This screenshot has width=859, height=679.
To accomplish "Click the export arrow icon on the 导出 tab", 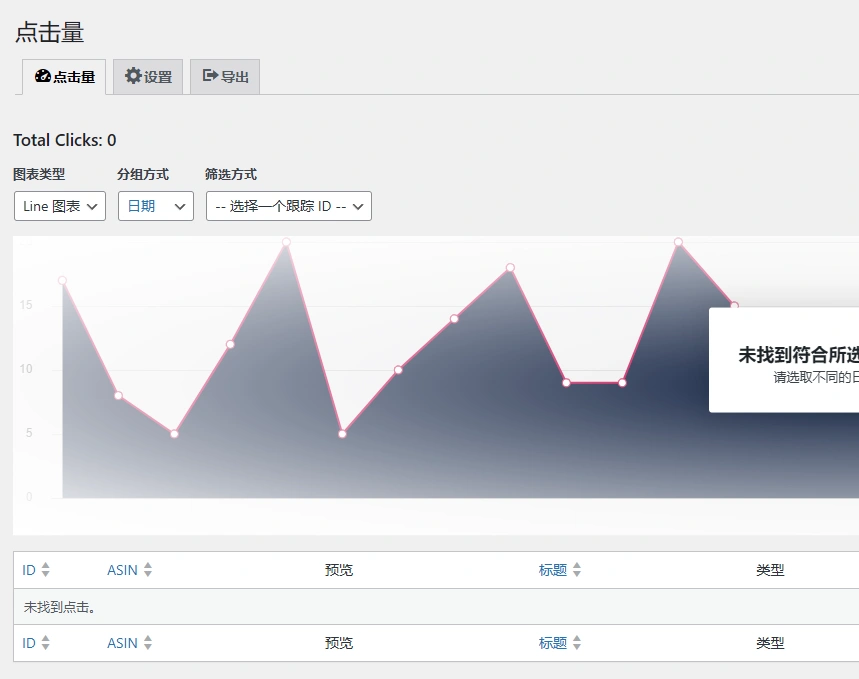I will 210,75.
